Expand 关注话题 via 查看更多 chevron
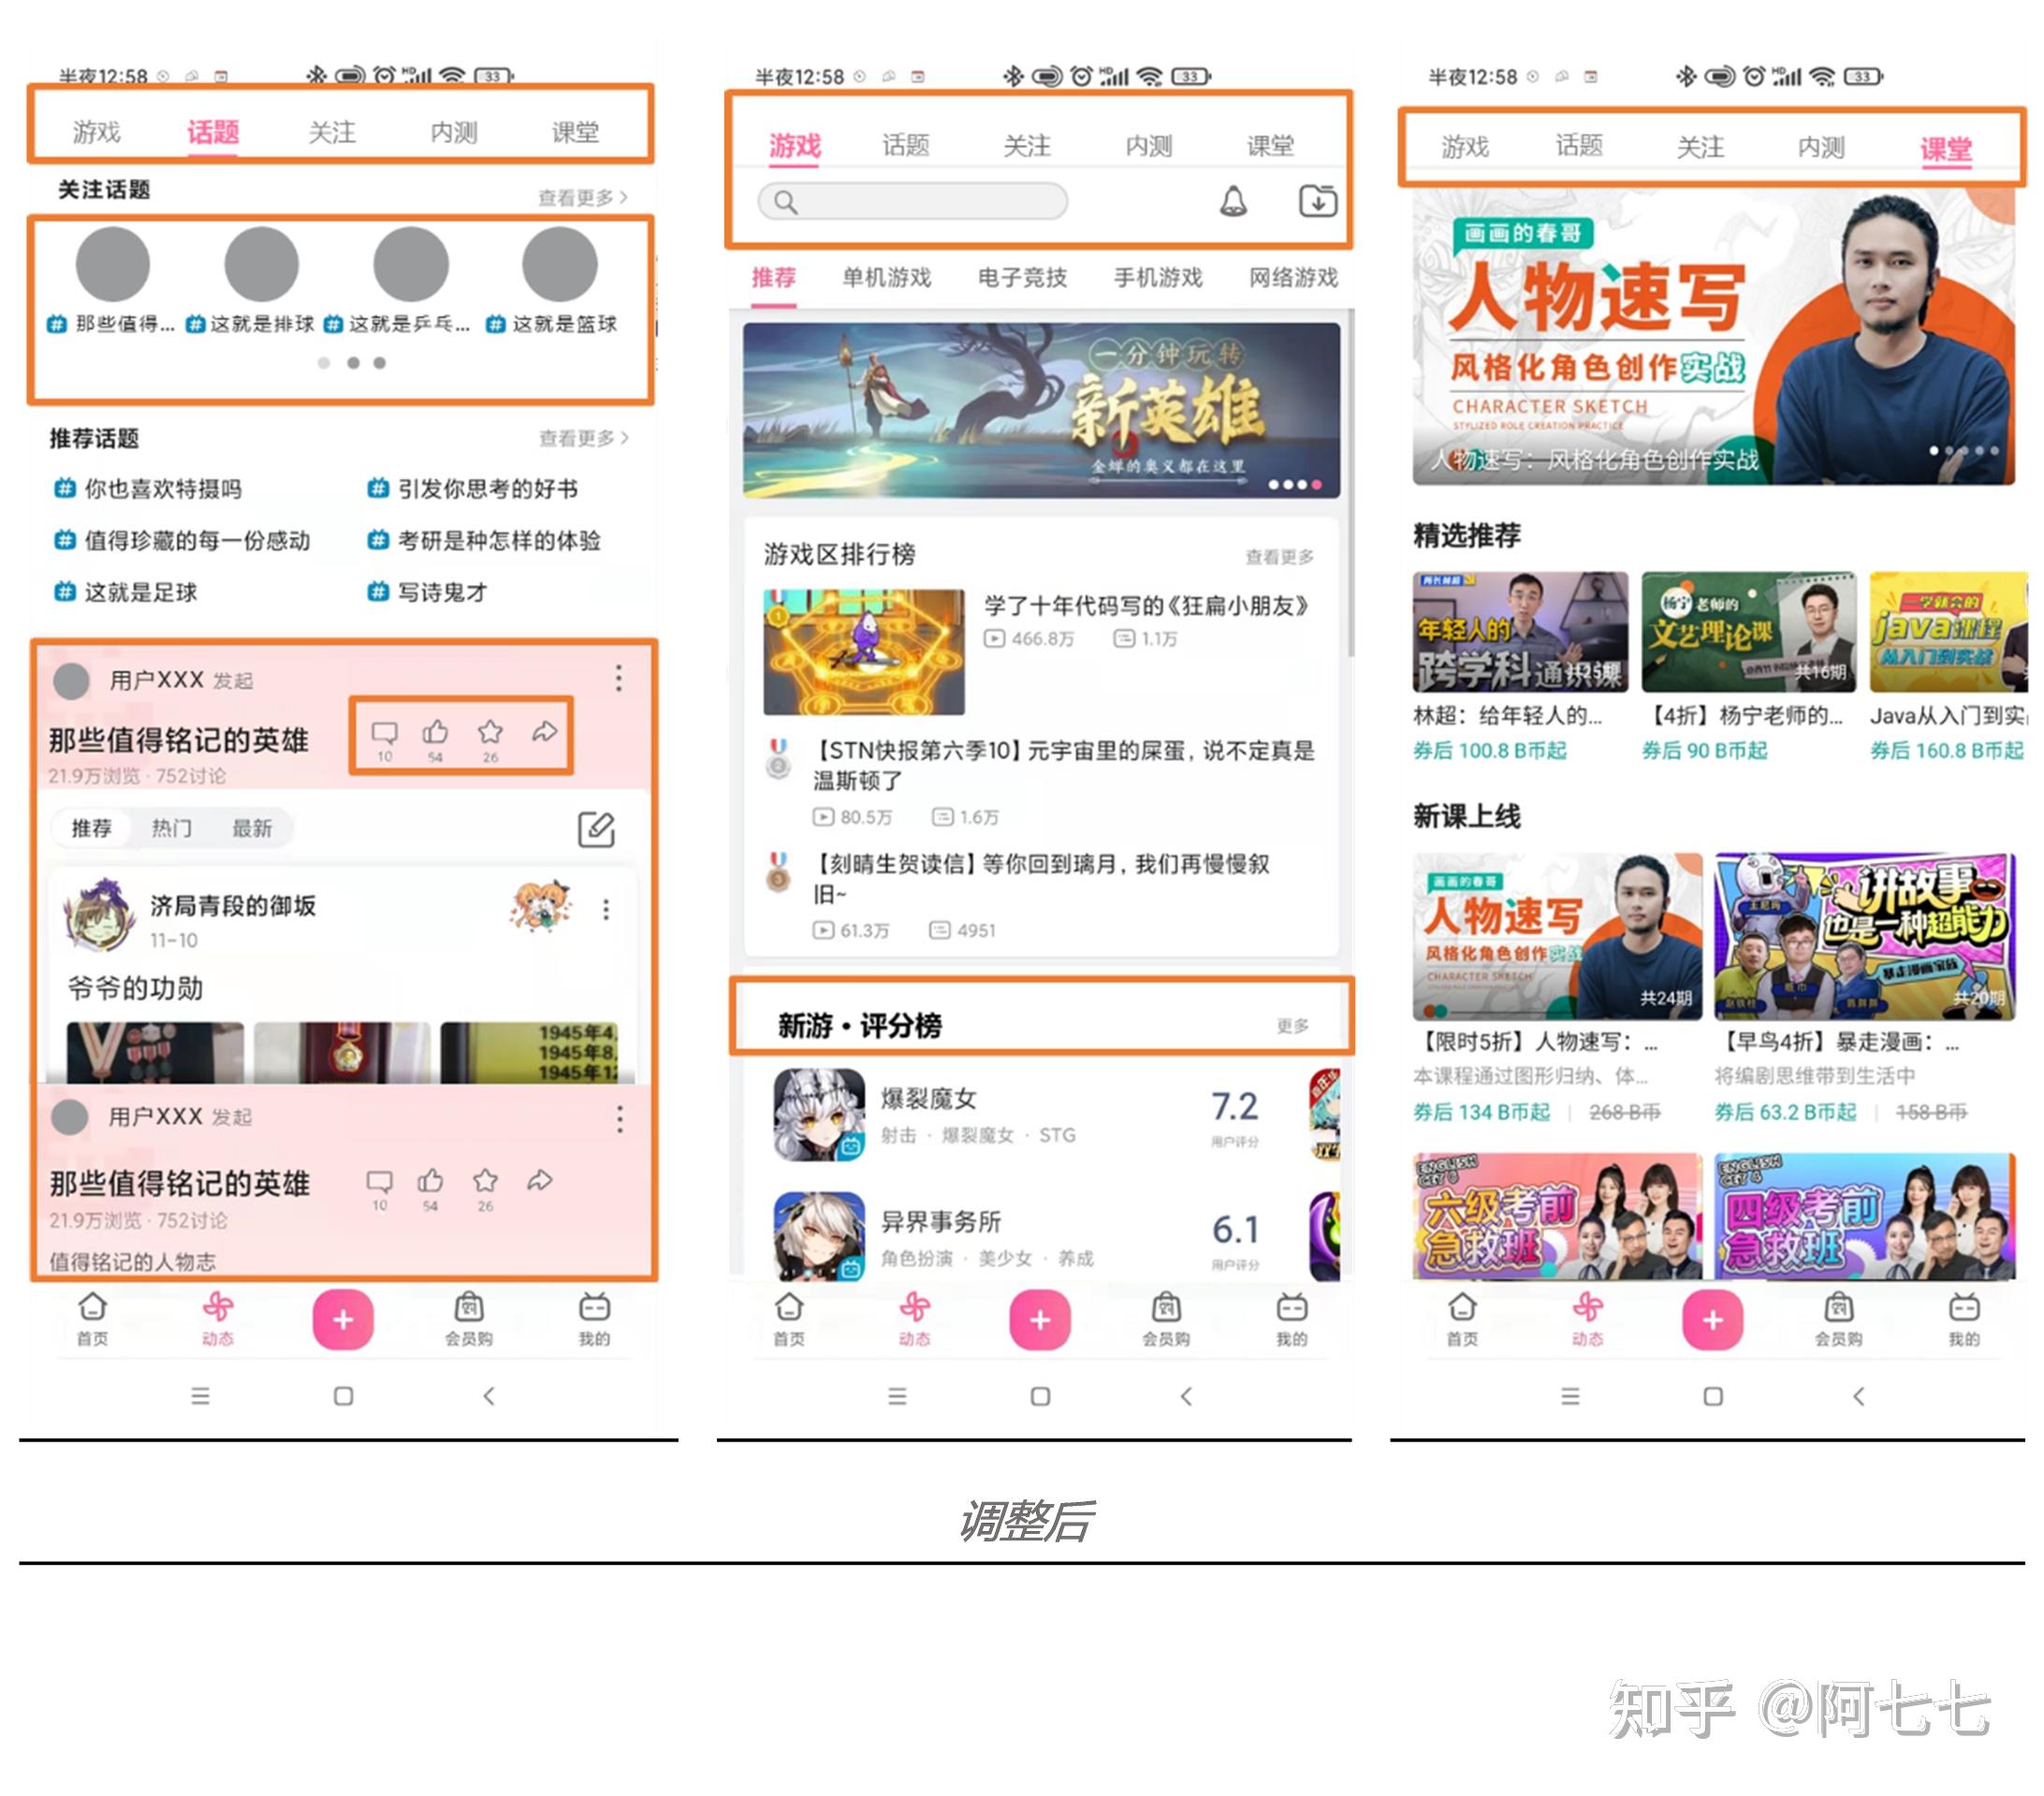This screenshot has height=1796, width=2044. point(583,196)
